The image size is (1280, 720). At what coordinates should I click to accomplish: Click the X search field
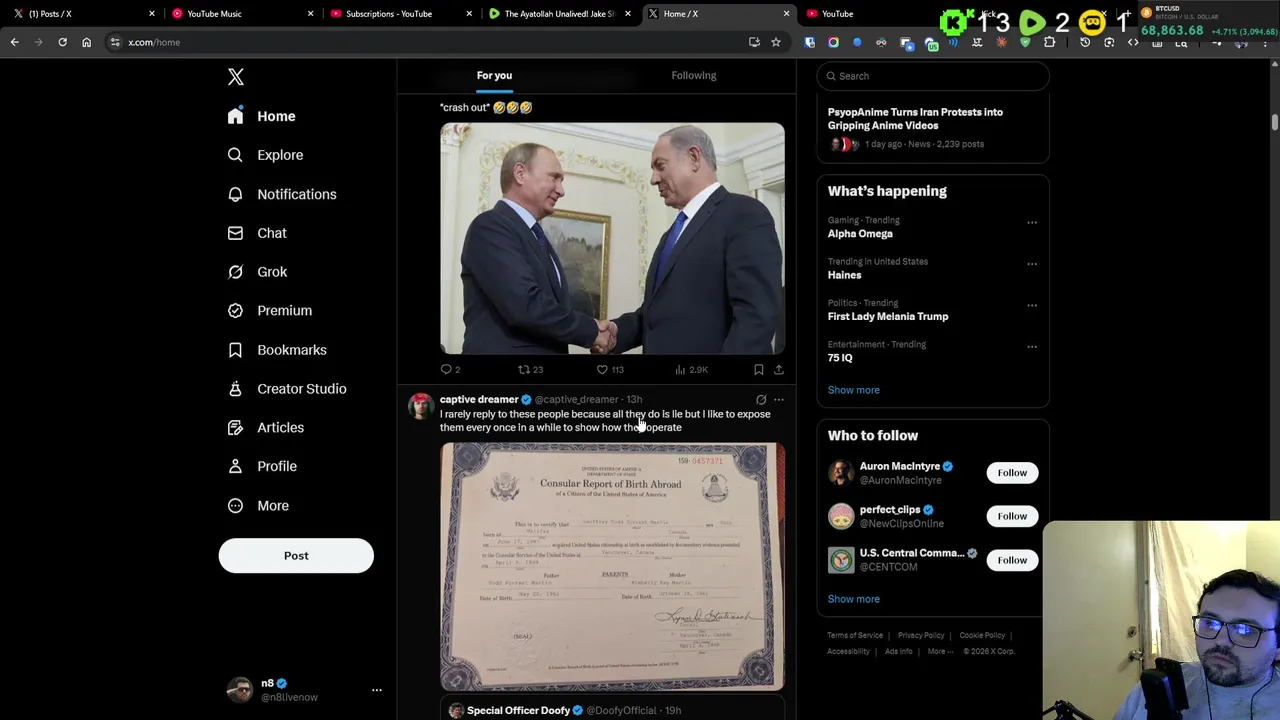[x=933, y=76]
